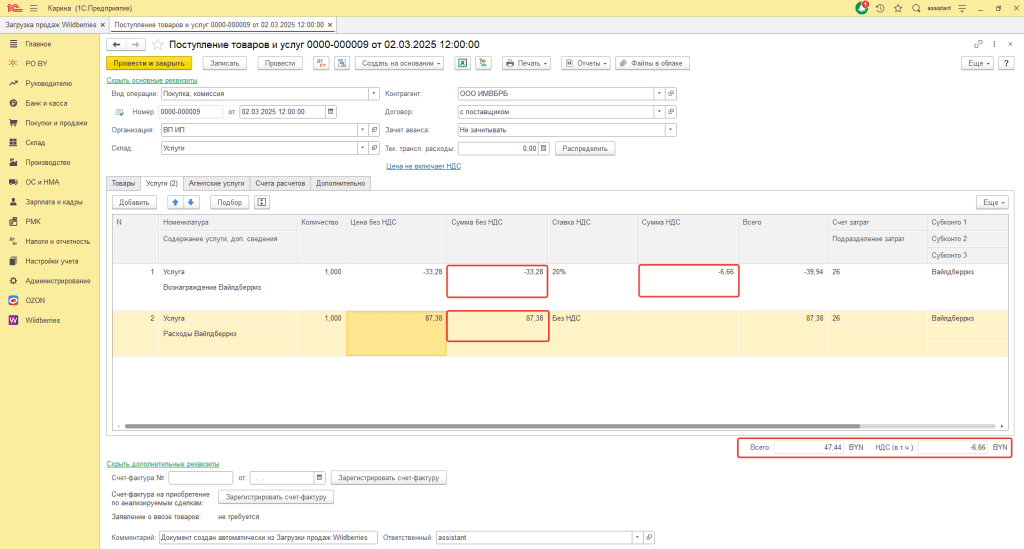Switch to Дополнительно tab
1024x549 pixels.
tap(340, 183)
